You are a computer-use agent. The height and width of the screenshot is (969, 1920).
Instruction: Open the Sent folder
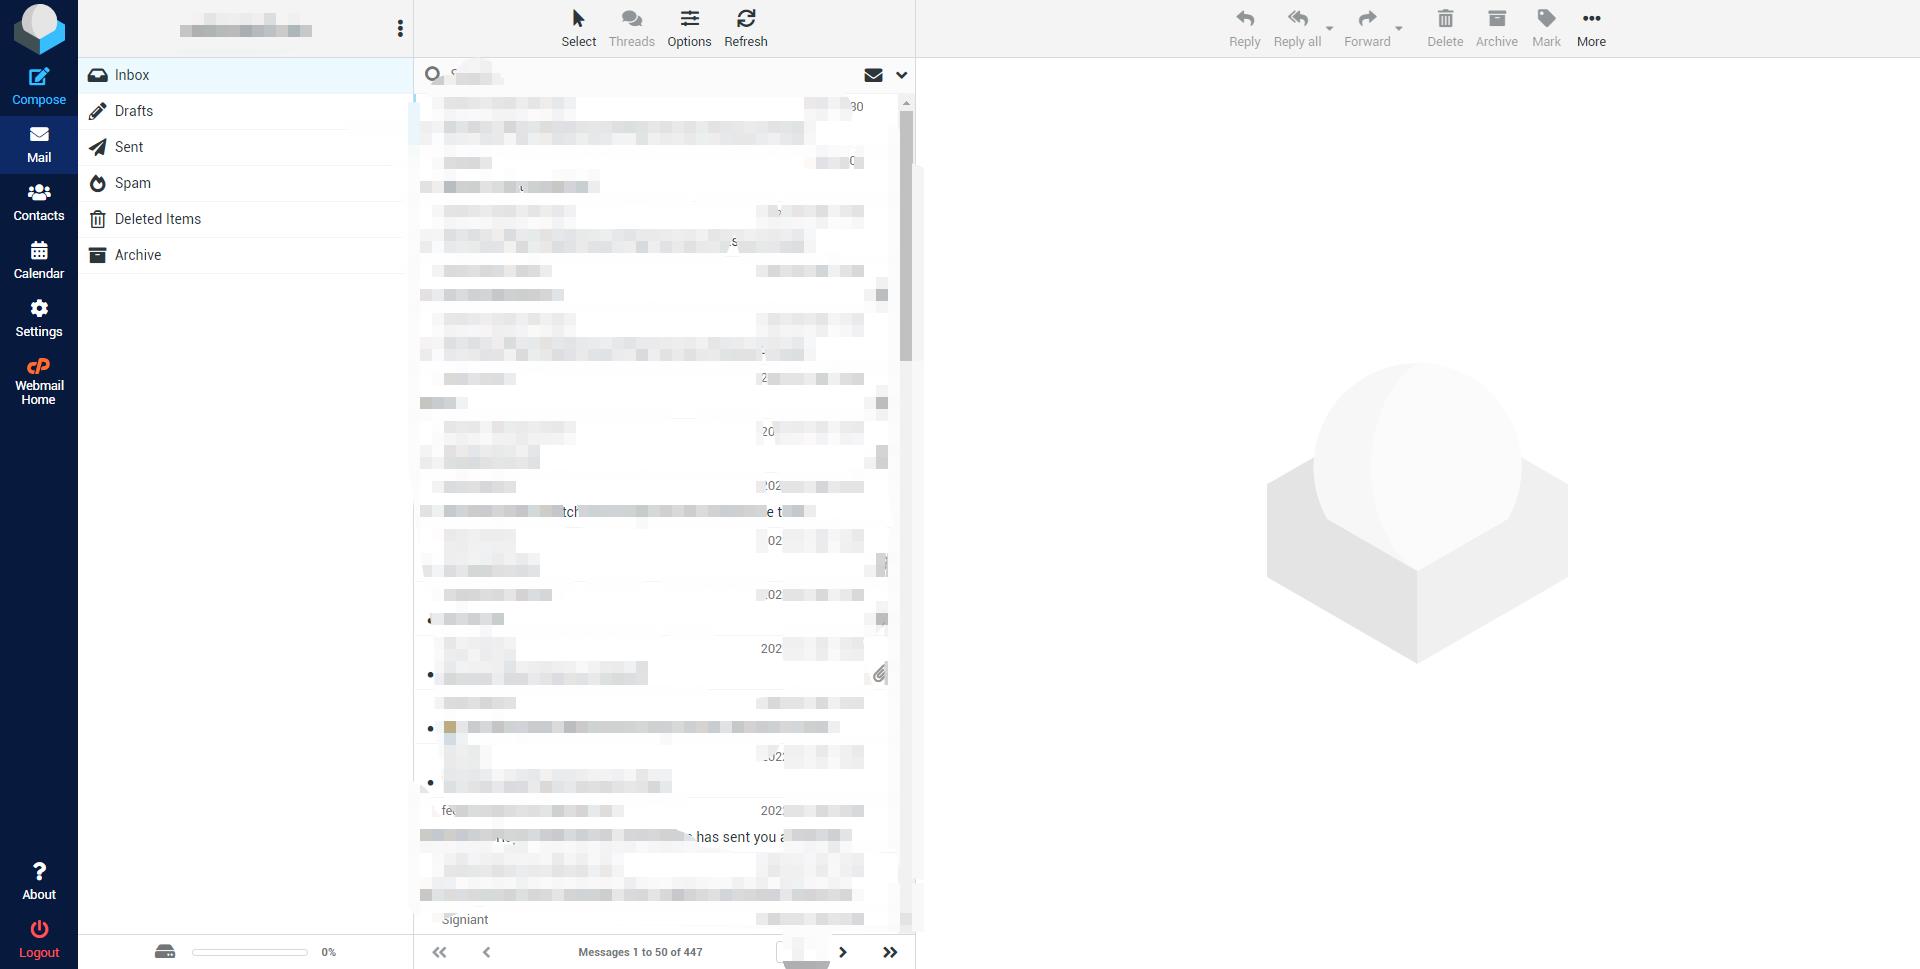tap(245, 147)
